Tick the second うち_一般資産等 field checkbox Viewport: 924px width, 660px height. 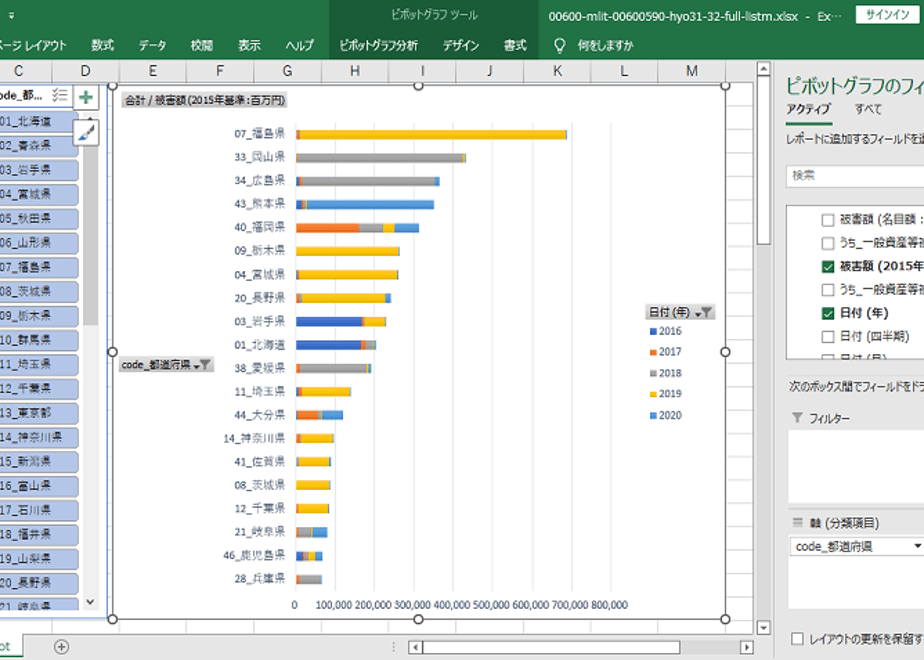tap(827, 289)
